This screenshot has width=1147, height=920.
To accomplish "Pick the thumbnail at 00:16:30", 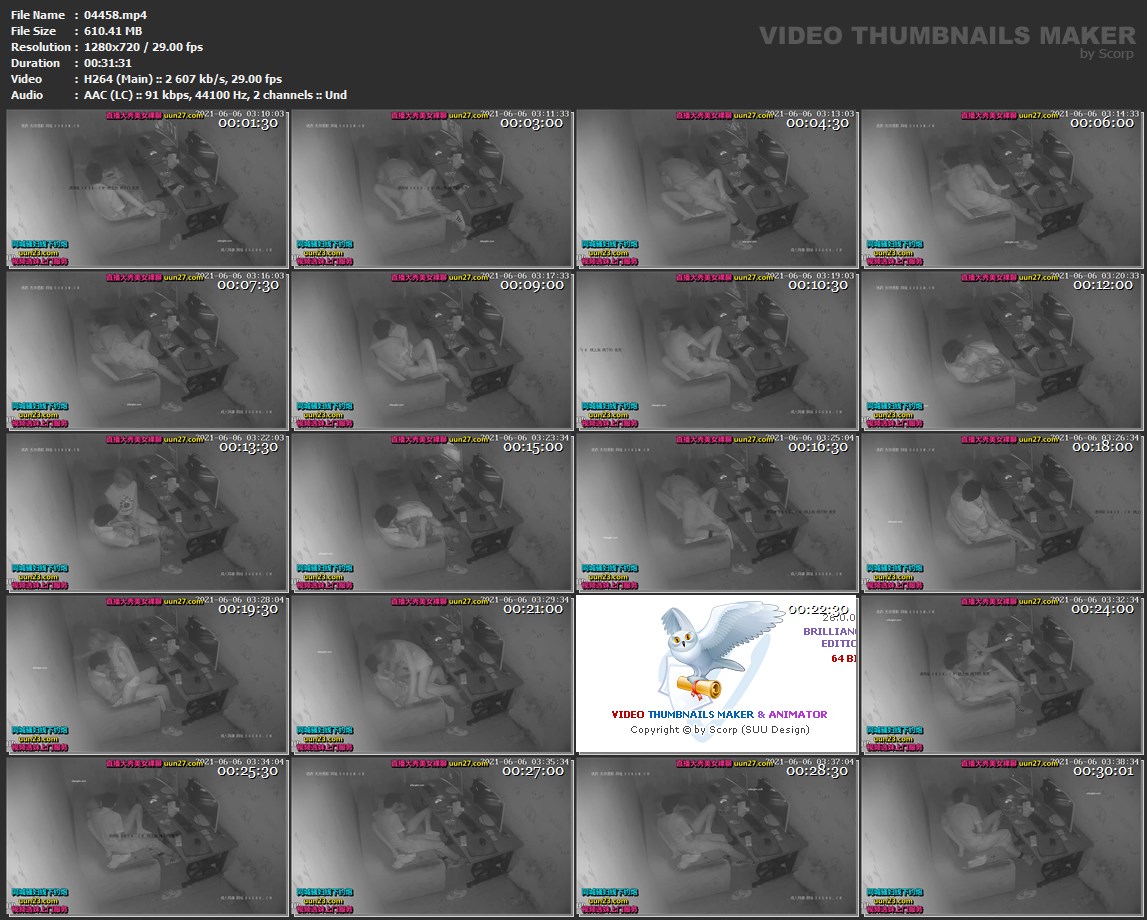I will point(717,513).
